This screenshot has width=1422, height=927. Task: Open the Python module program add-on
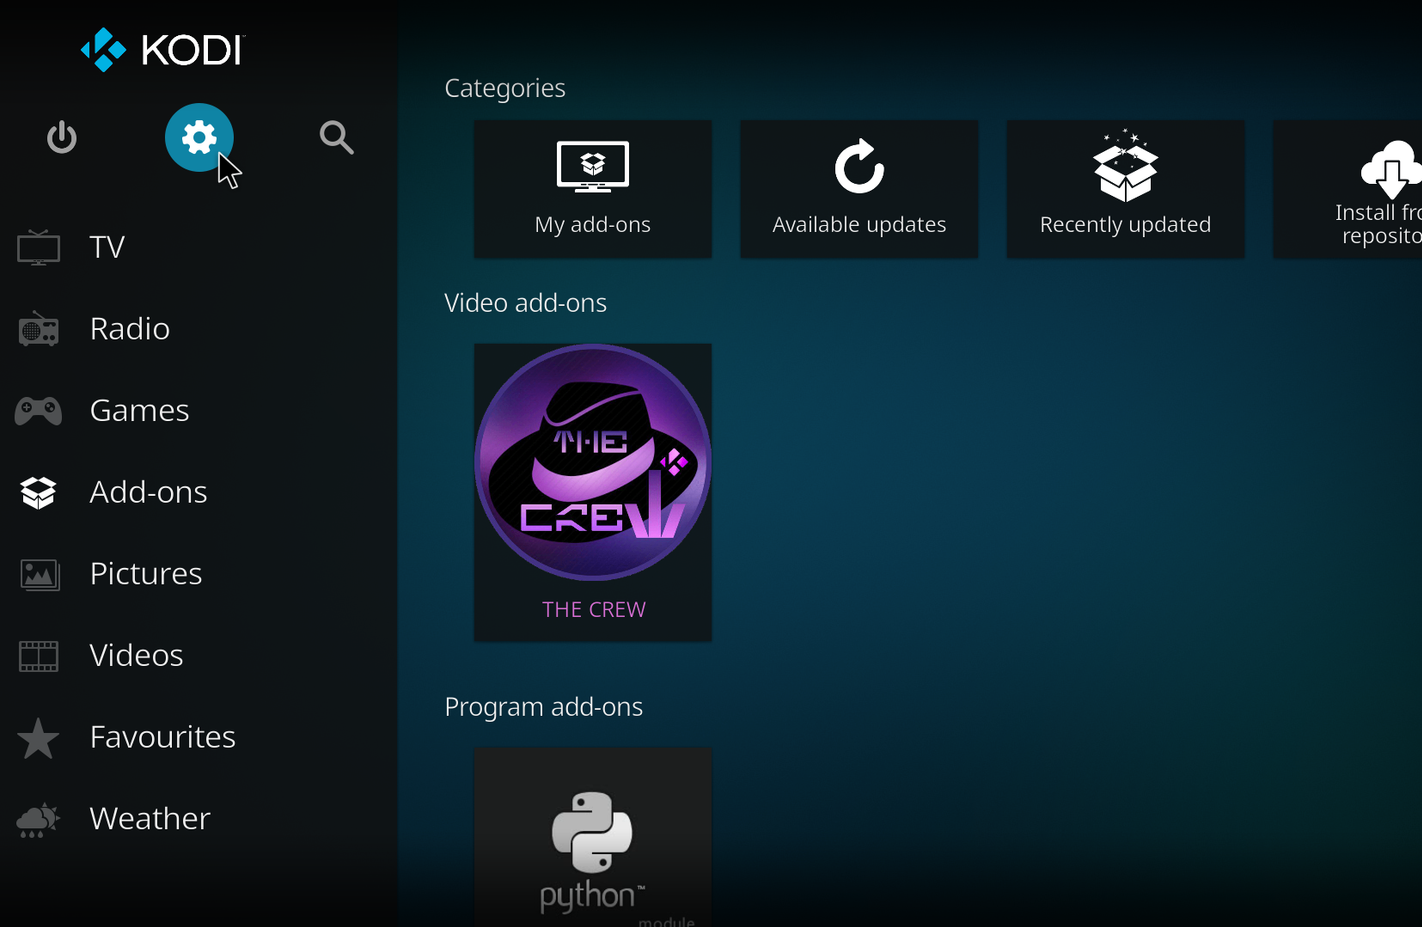pyautogui.click(x=592, y=845)
